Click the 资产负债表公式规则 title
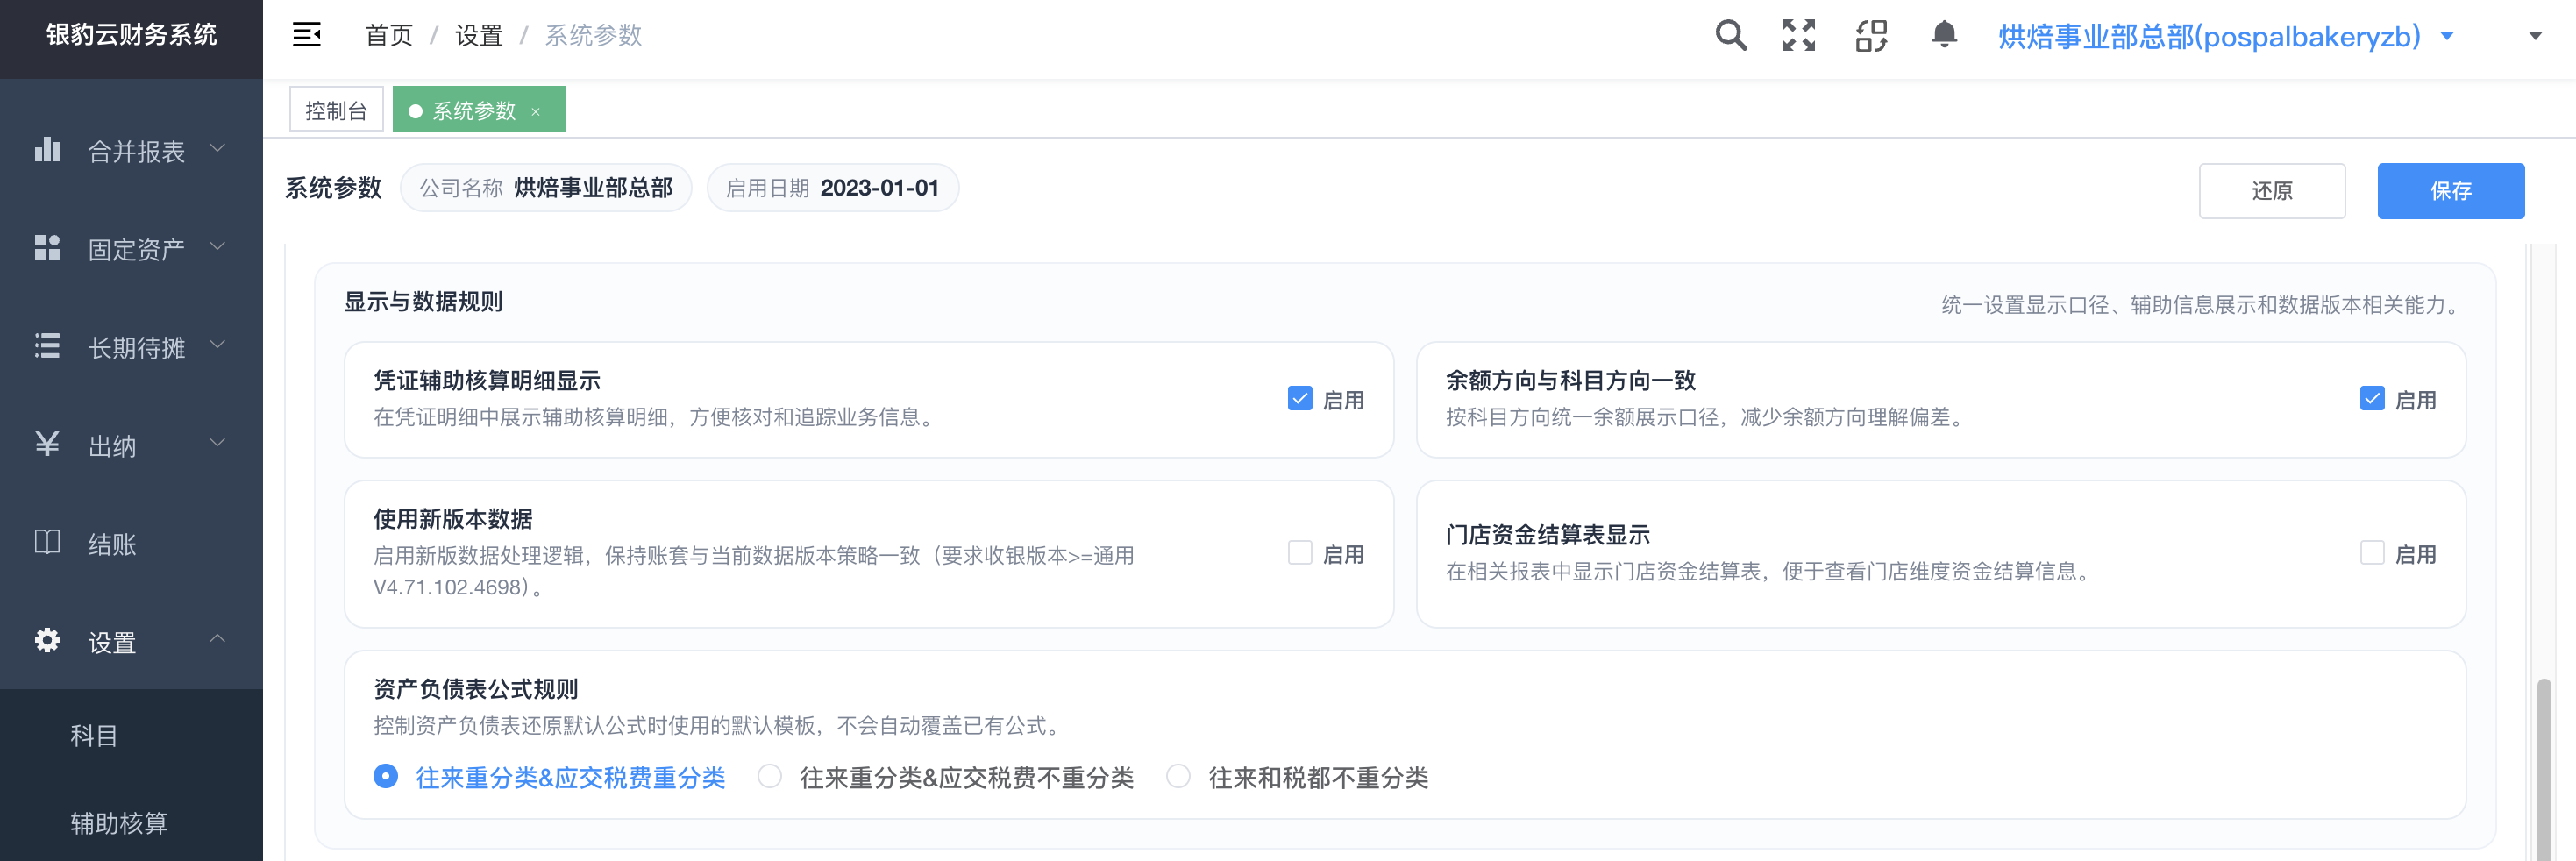This screenshot has width=2576, height=861. 476,689
